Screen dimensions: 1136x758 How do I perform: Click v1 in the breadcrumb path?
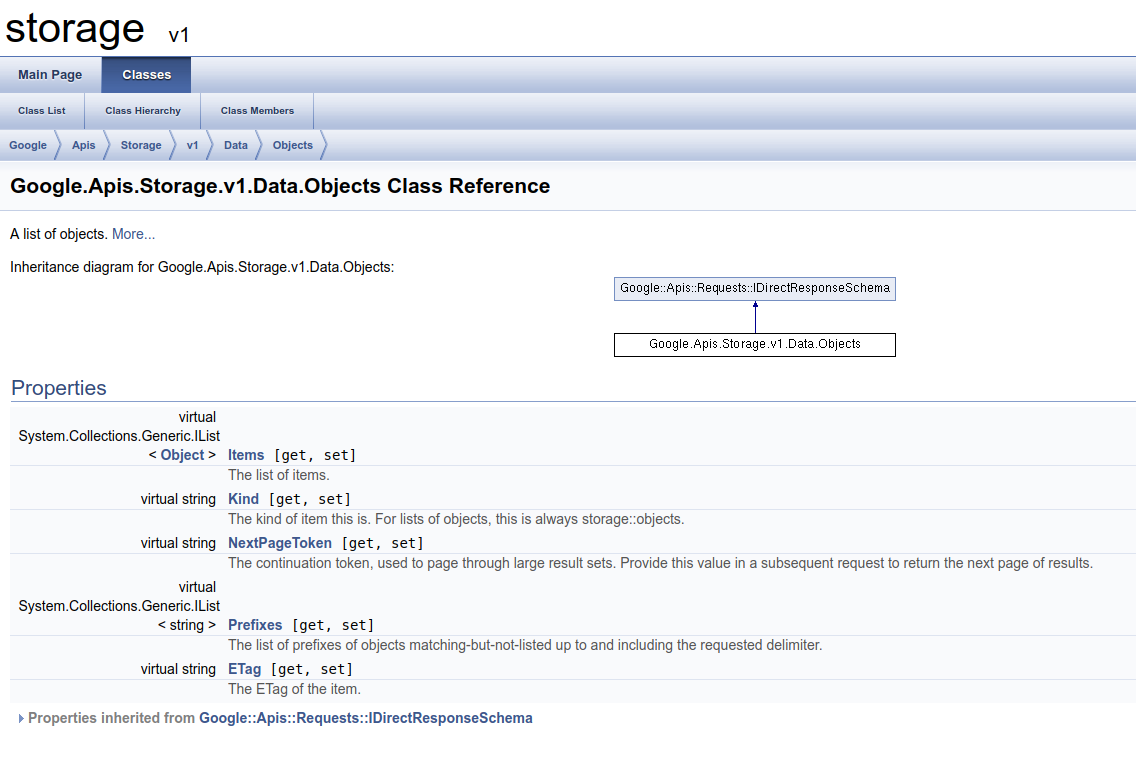point(192,145)
